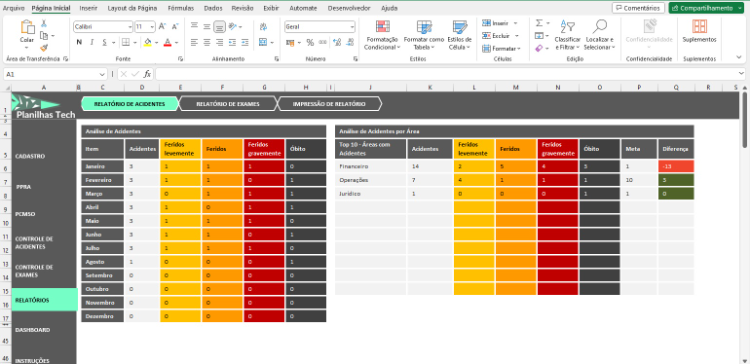
Task: Open the Formatar cells dropdown
Action: point(501,48)
